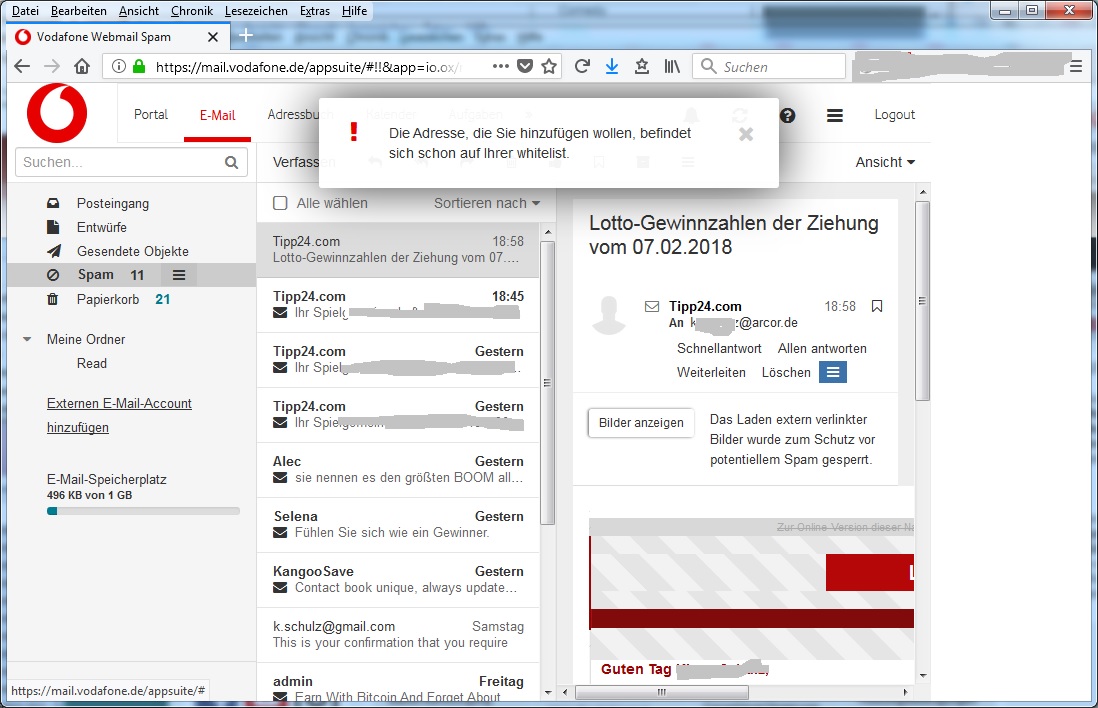The height and width of the screenshot is (708, 1098).
Task: Click envelope icon on Selena mail
Action: pos(280,533)
